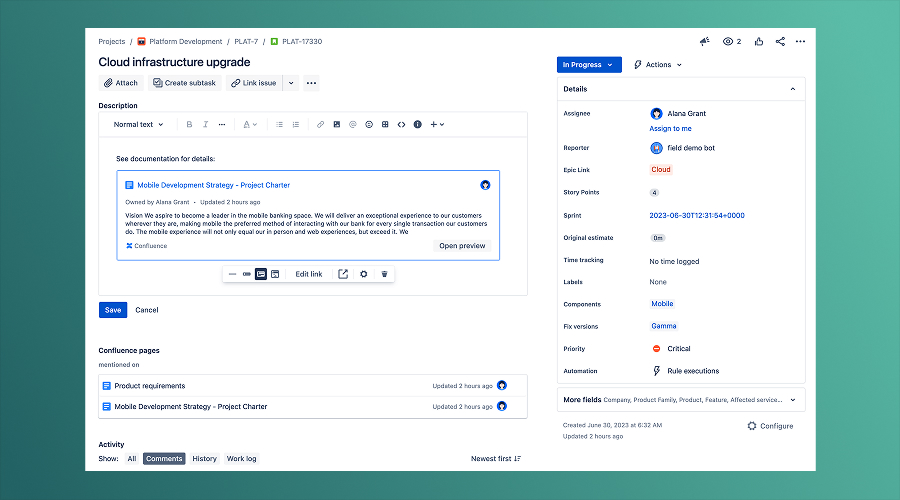The width and height of the screenshot is (900, 500).
Task: Click the Link issue button
Action: point(254,83)
